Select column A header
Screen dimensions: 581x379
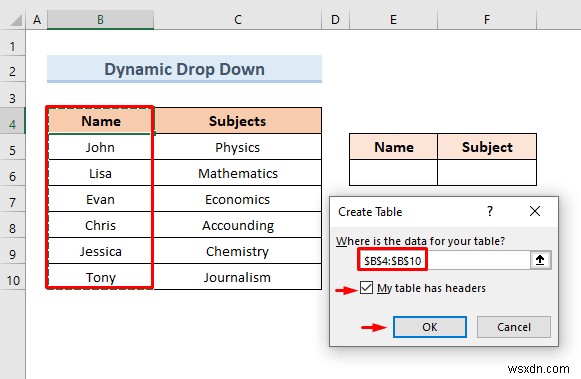(36, 20)
